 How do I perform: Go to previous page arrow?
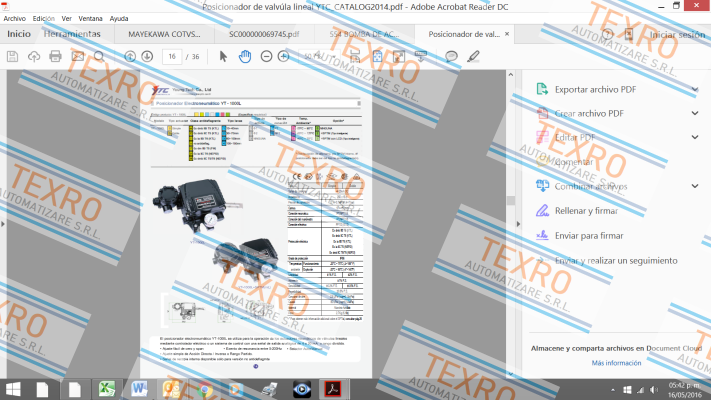pos(130,56)
